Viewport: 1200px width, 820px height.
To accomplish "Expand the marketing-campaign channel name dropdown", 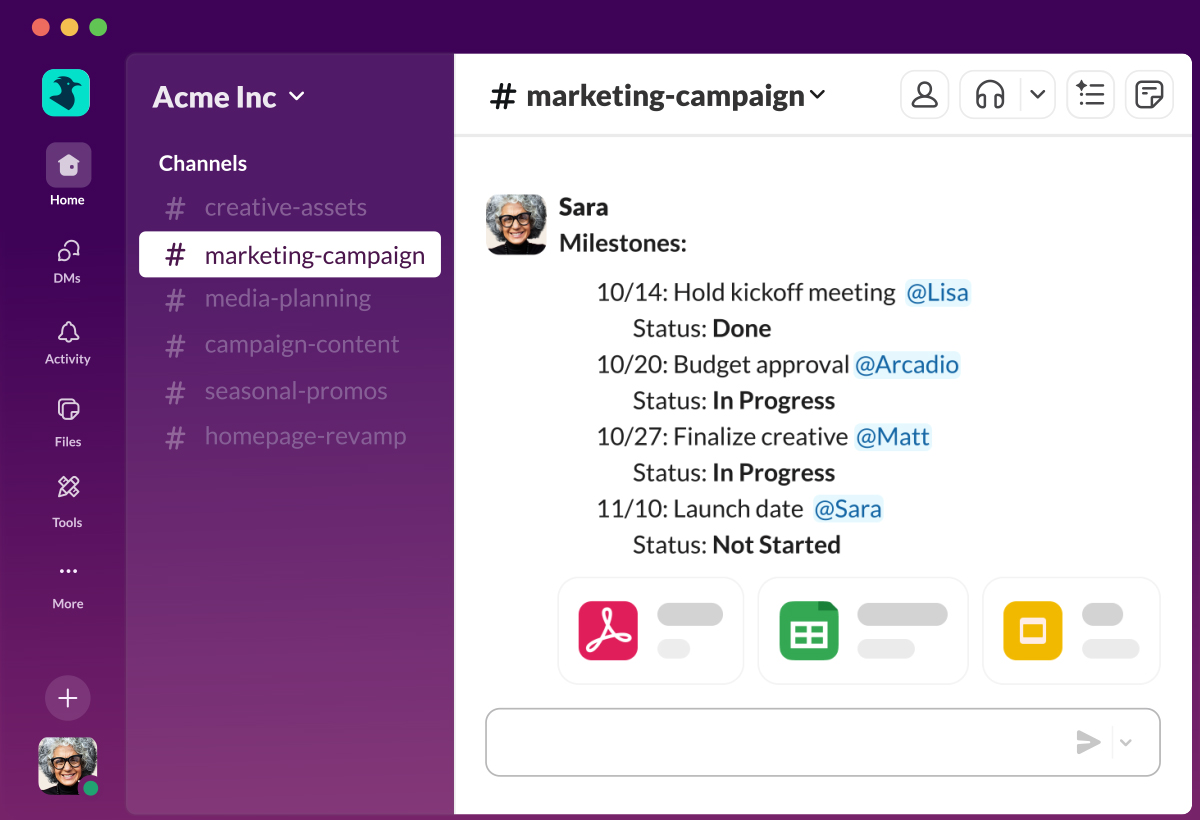I will (x=817, y=95).
